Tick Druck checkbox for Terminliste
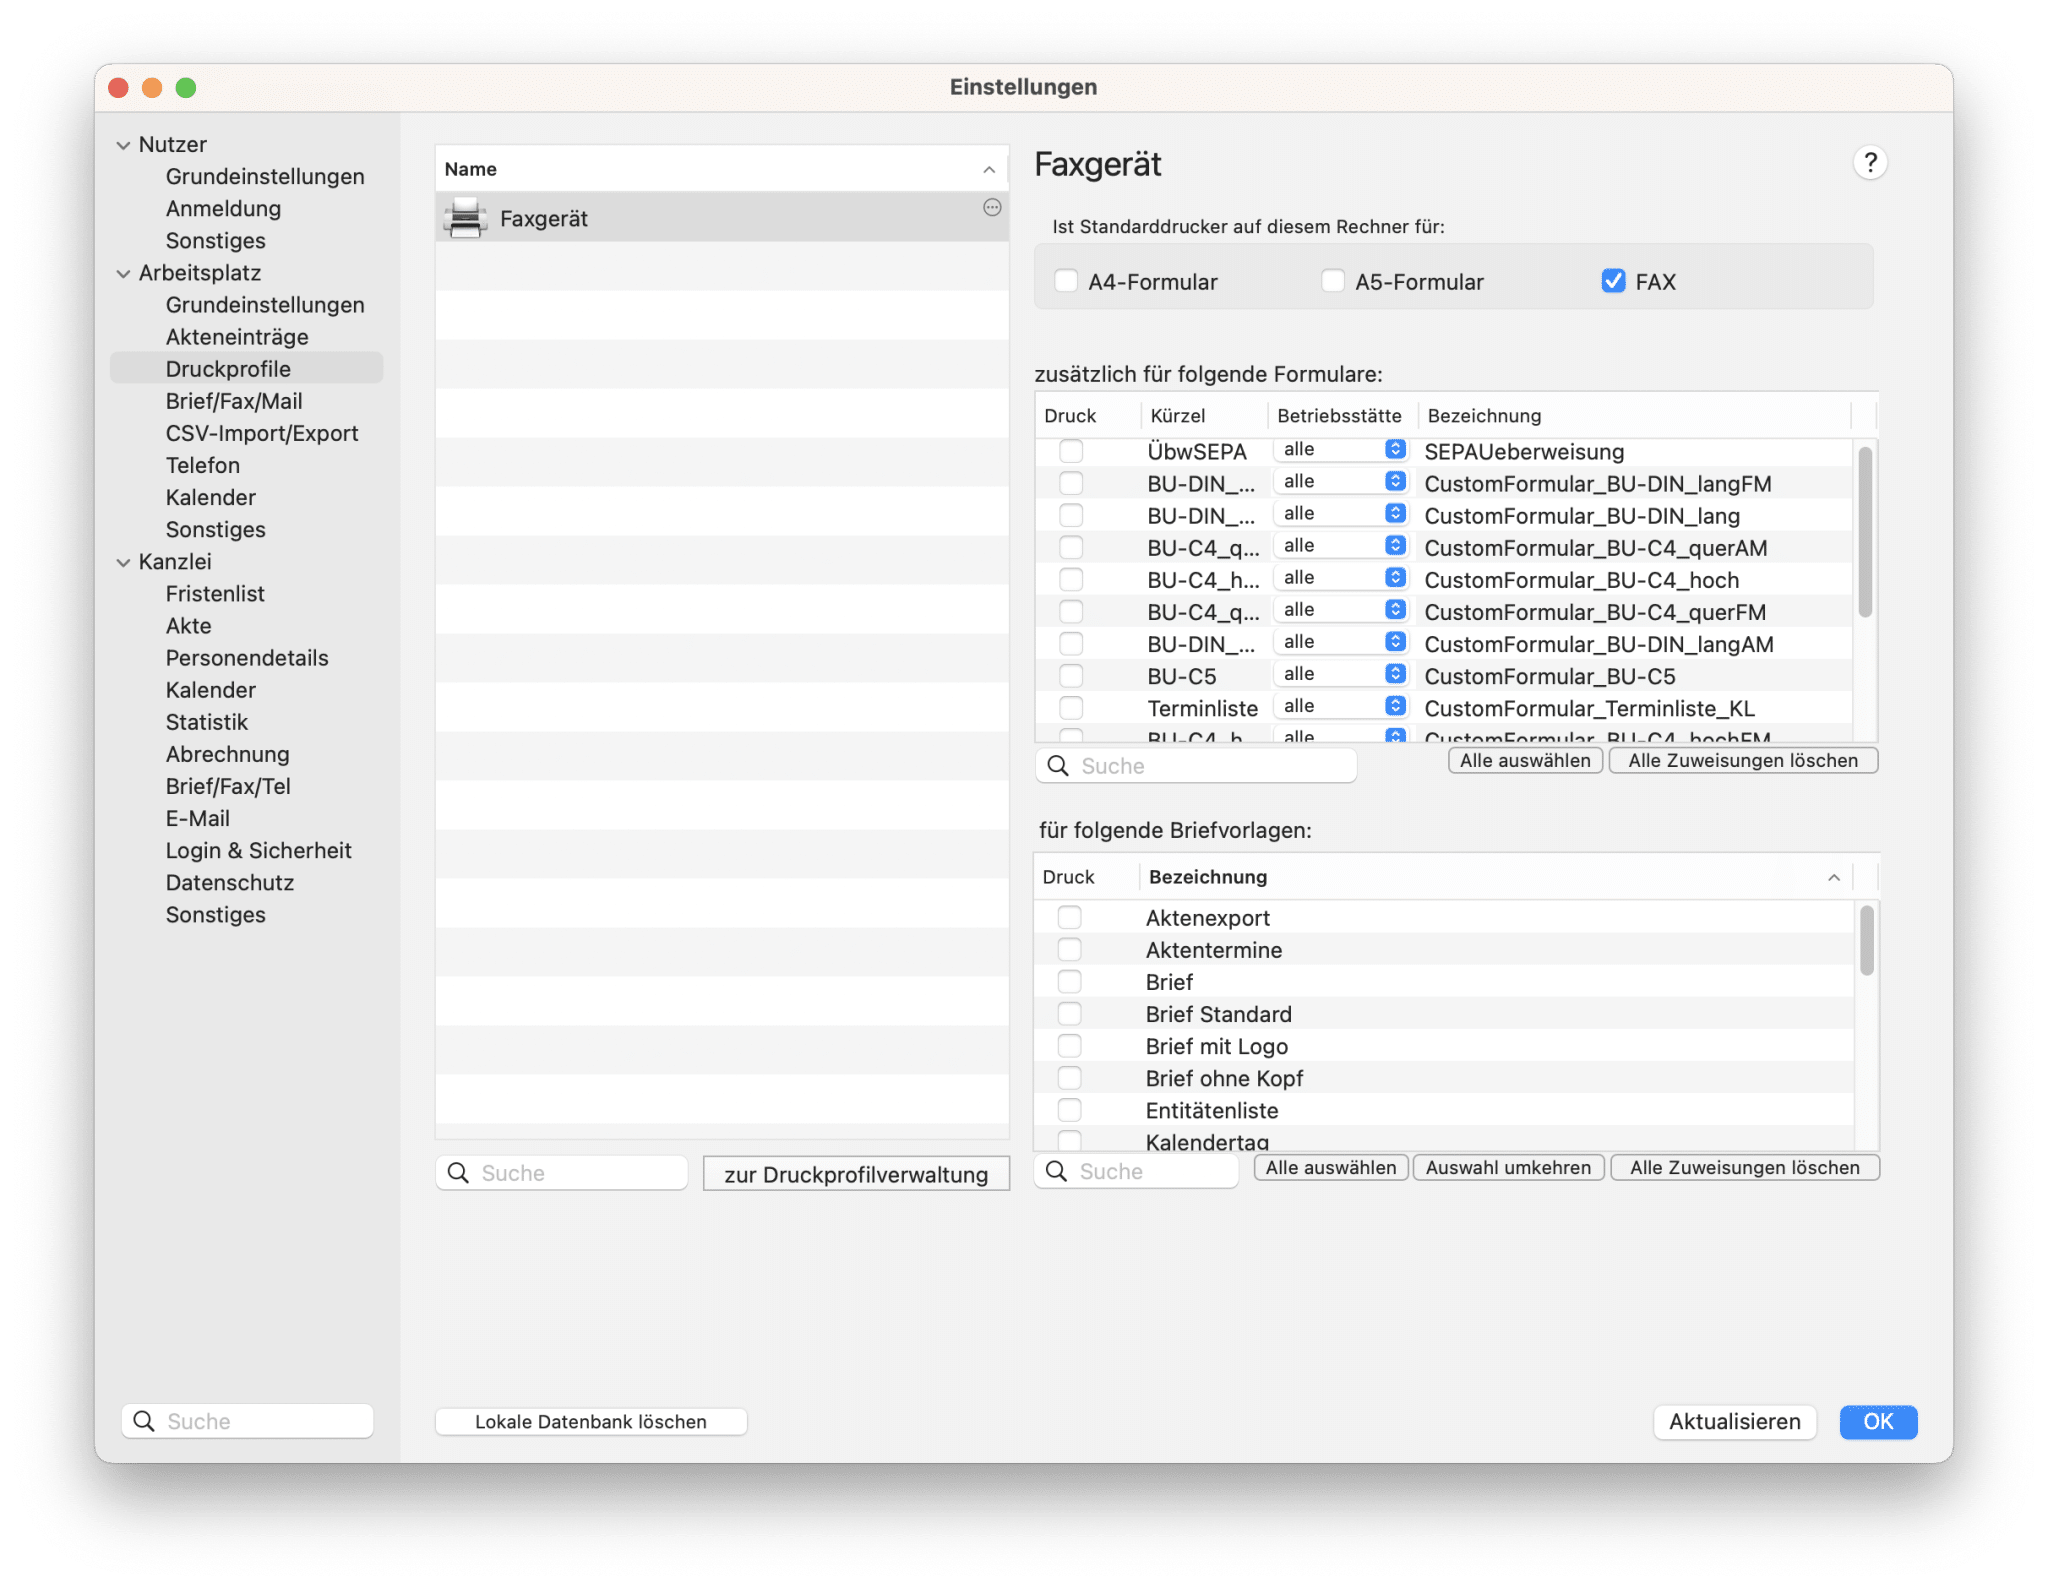2048x1588 pixels. (x=1071, y=707)
